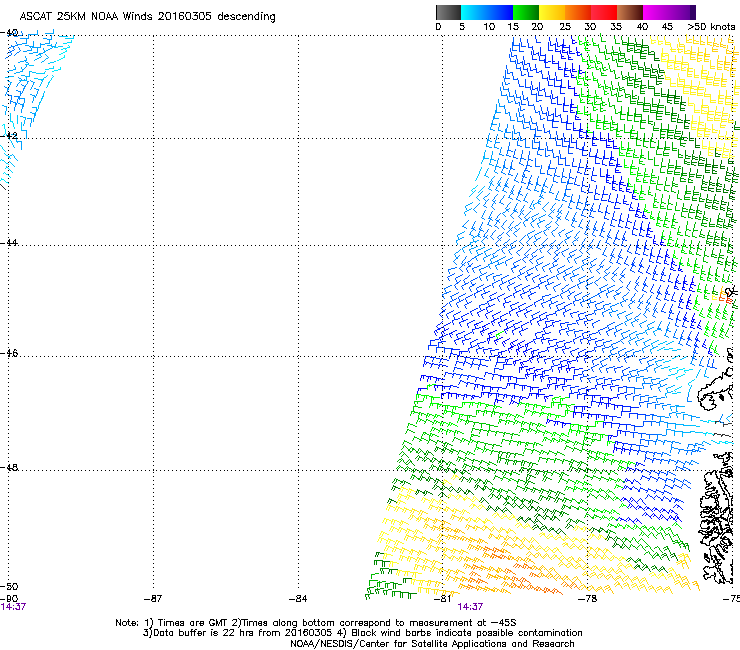This screenshot has height=650, width=740.
Task: Click the legend tick label '20'
Action: coord(537,26)
